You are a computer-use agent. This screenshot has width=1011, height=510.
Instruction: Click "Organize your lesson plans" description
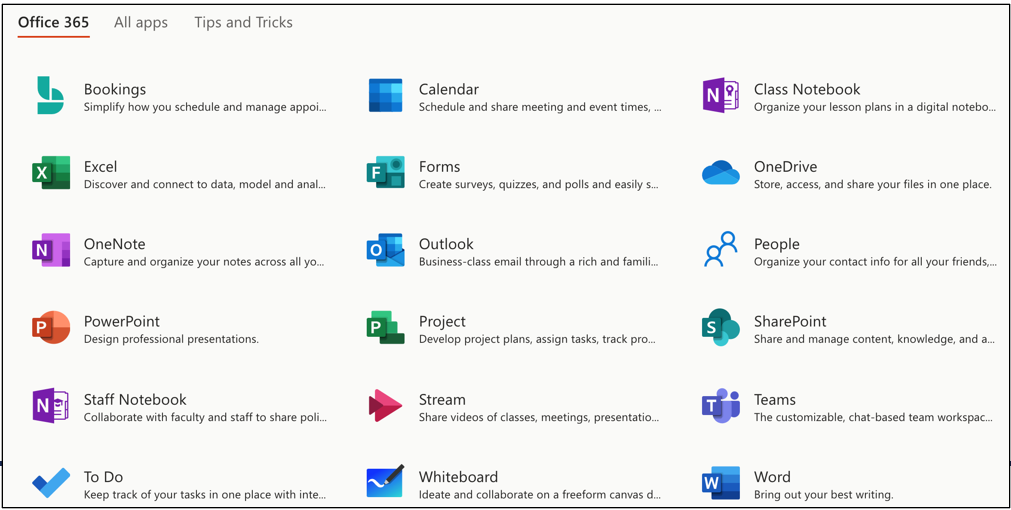tap(875, 107)
